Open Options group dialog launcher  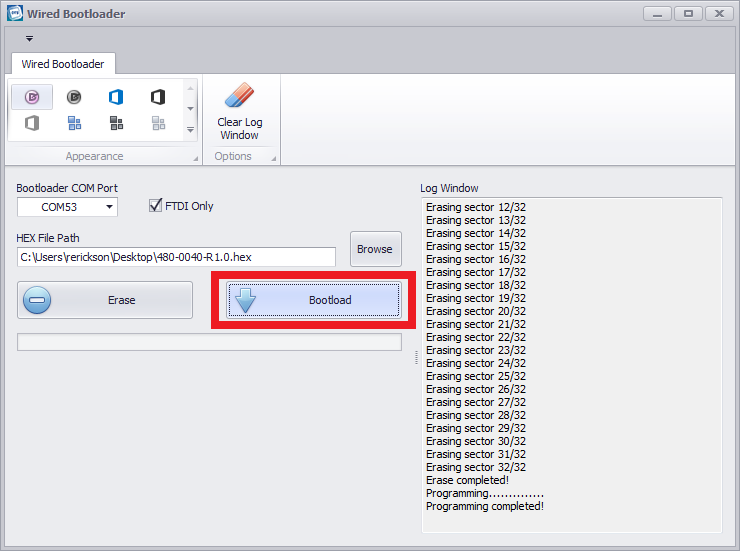point(273,159)
